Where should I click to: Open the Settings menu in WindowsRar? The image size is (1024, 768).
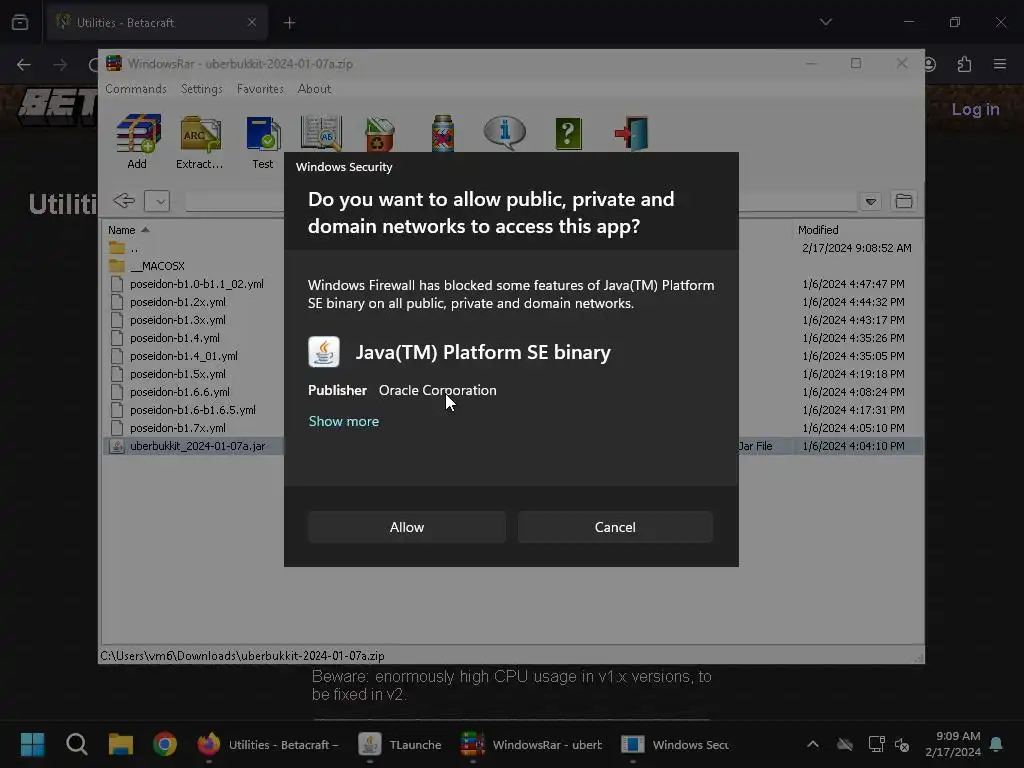202,89
